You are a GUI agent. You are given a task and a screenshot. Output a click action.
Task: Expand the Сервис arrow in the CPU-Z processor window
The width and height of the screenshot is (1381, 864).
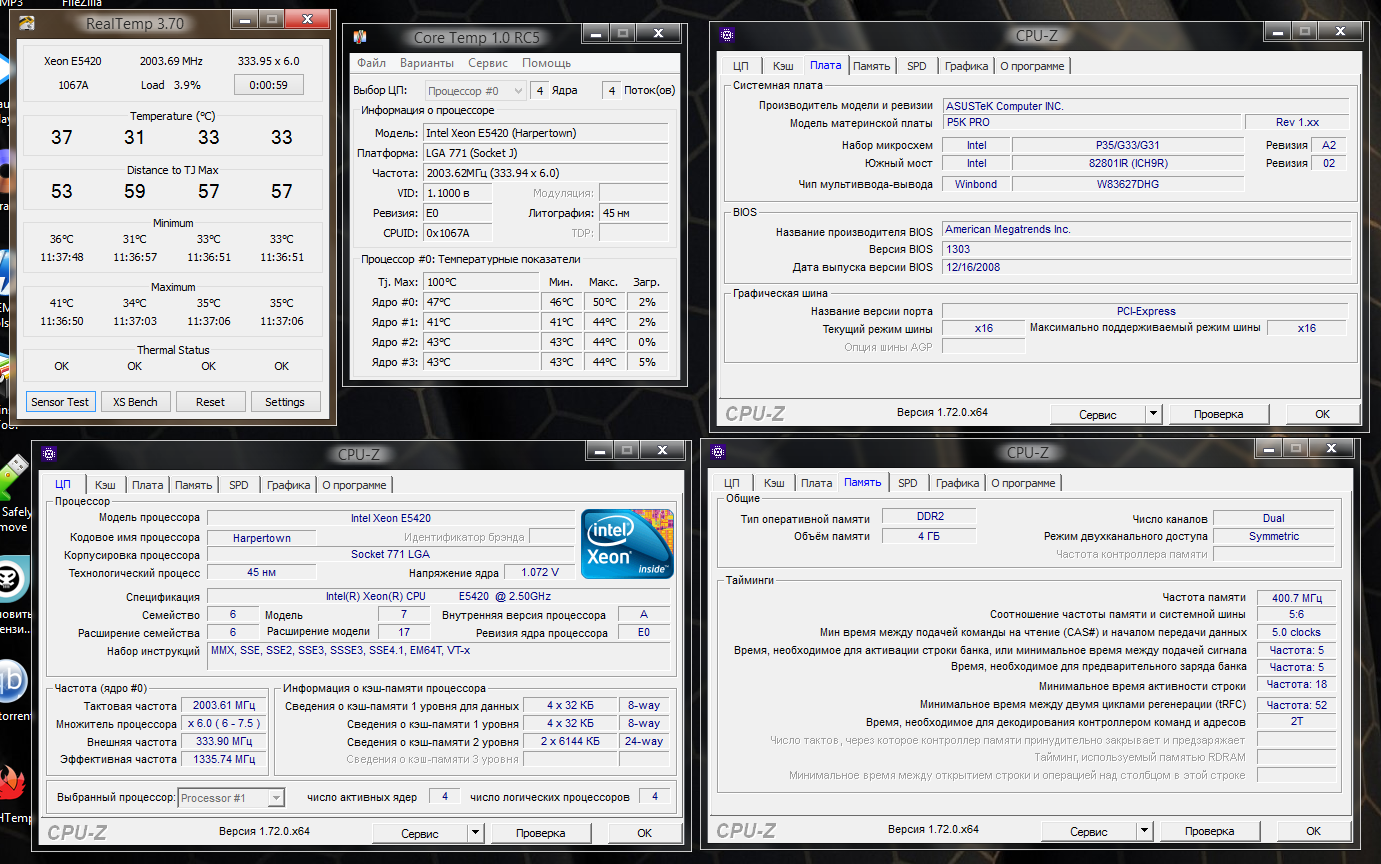(475, 833)
